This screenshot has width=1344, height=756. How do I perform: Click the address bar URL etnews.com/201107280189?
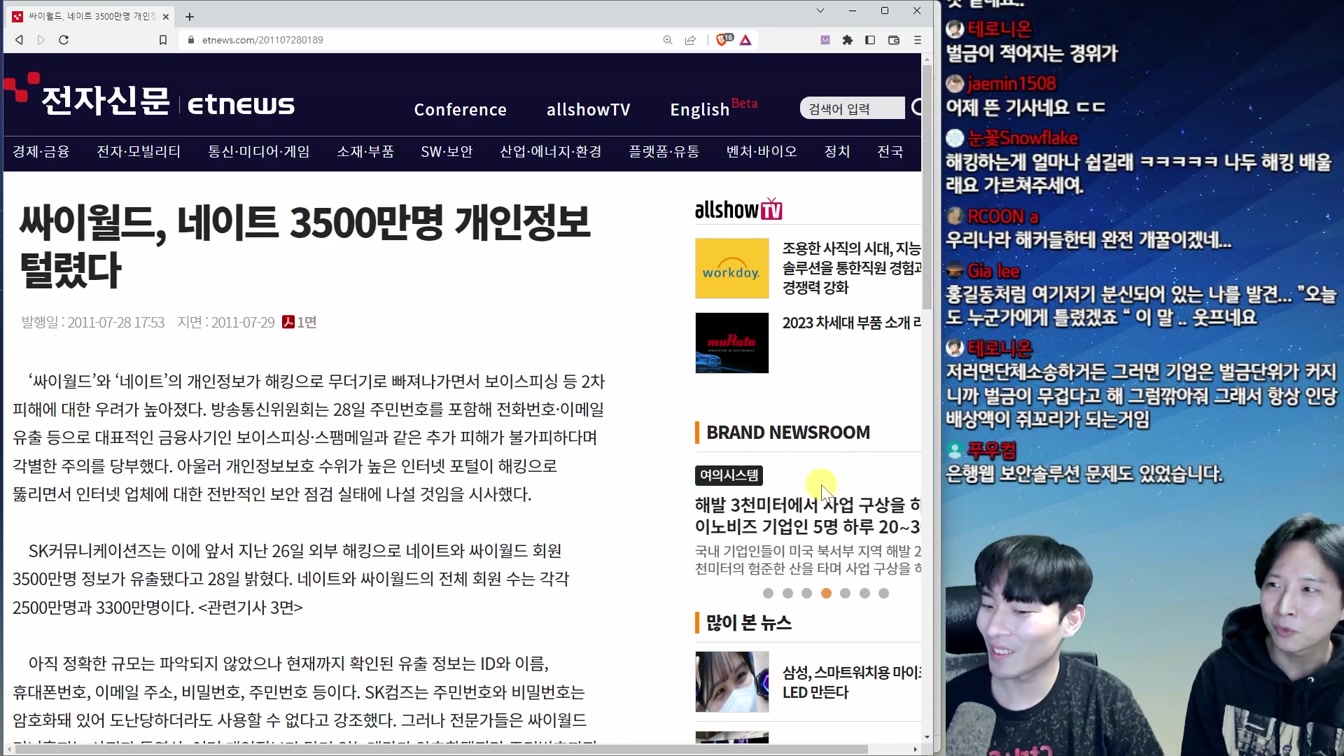click(x=262, y=40)
